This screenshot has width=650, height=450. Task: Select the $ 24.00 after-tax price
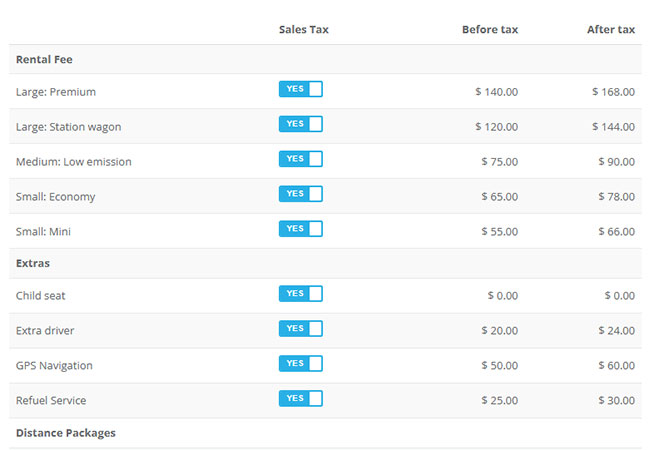point(616,331)
